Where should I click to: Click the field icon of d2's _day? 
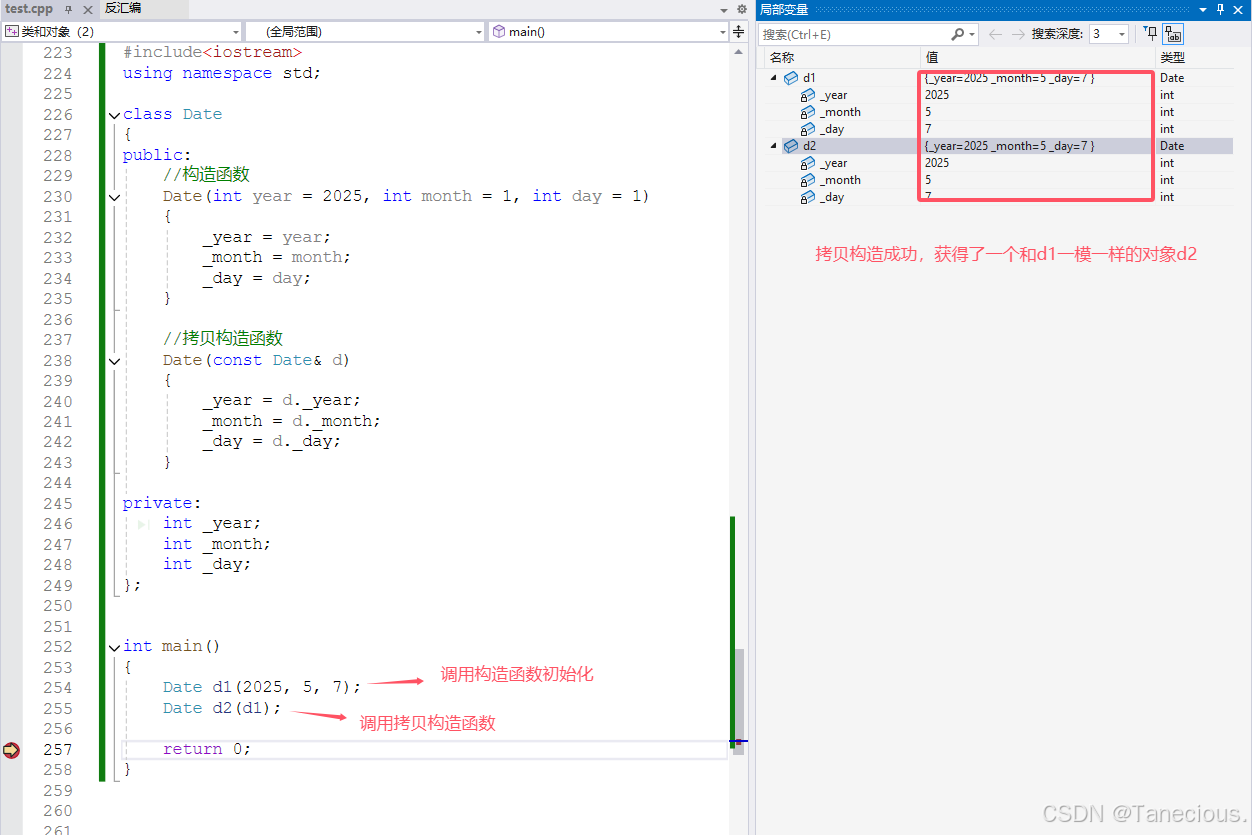click(x=808, y=197)
